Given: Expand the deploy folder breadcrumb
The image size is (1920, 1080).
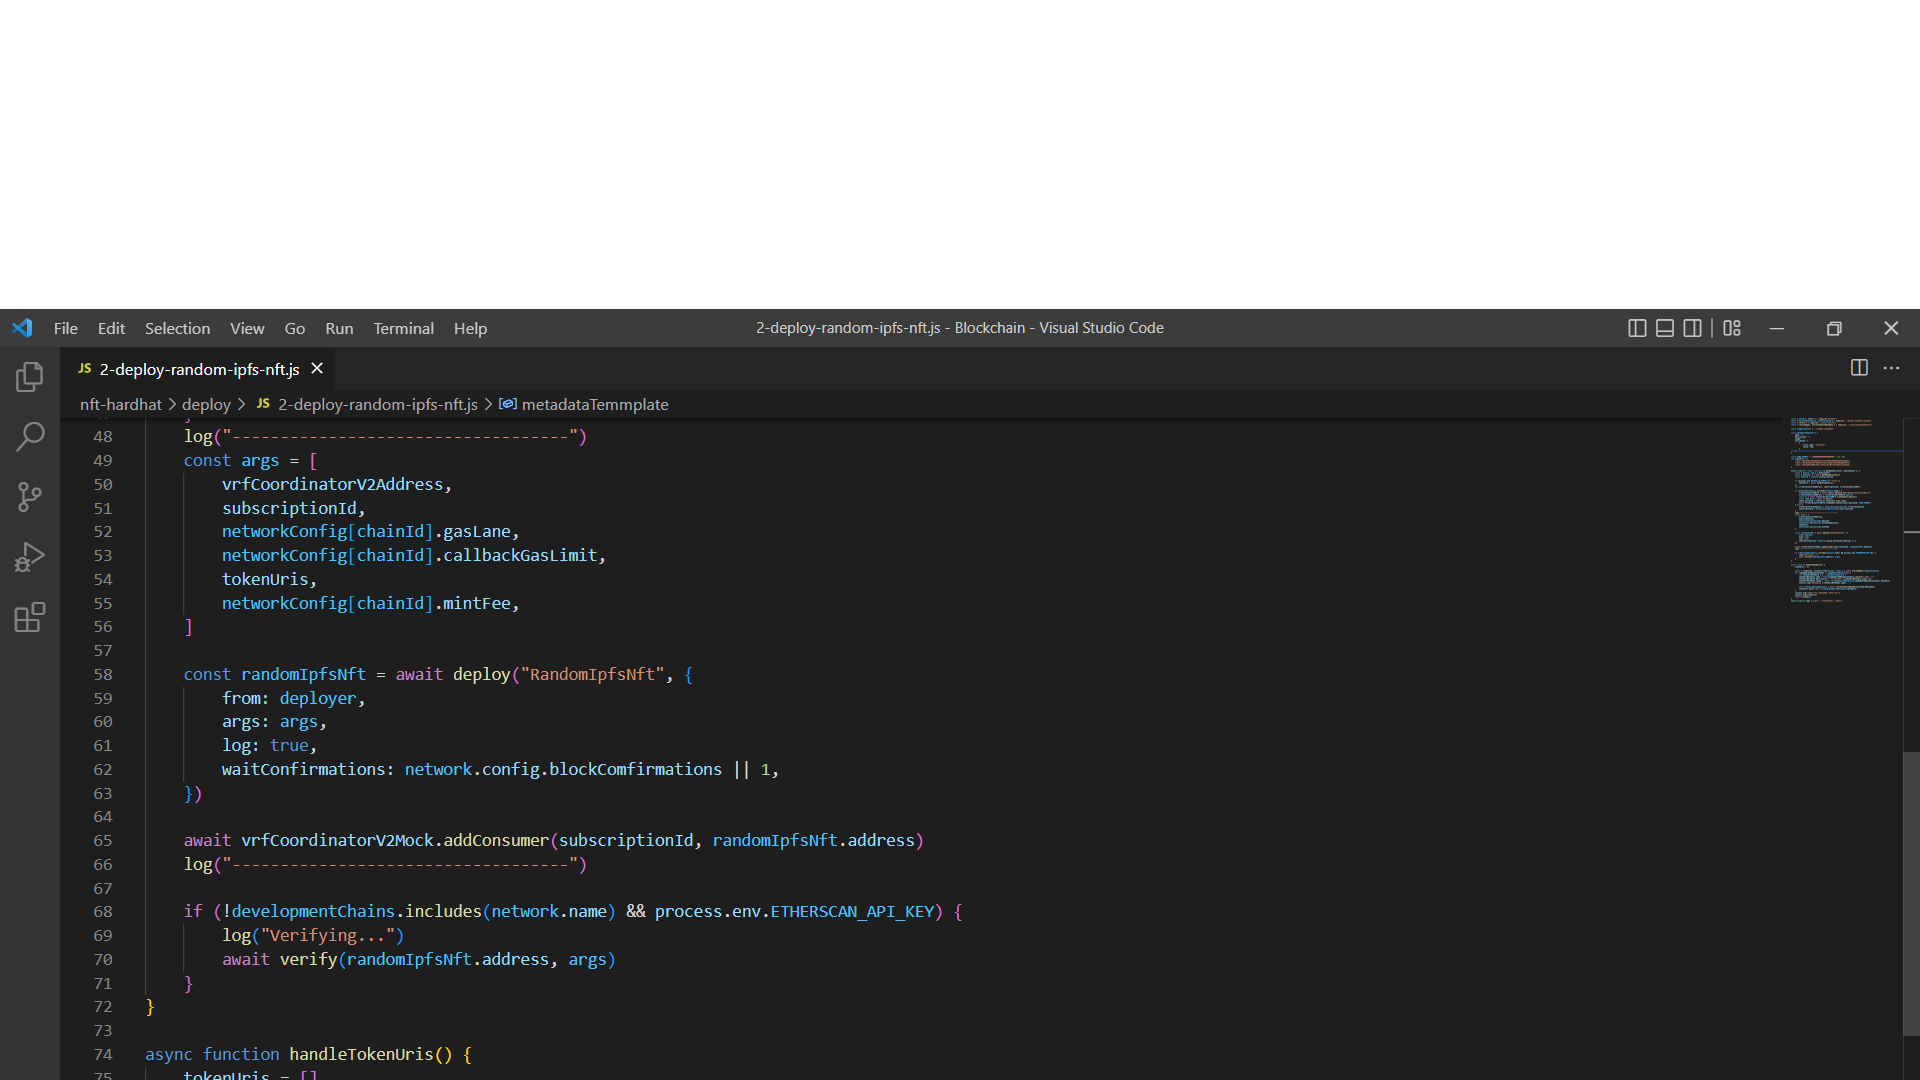Looking at the screenshot, I should (206, 404).
